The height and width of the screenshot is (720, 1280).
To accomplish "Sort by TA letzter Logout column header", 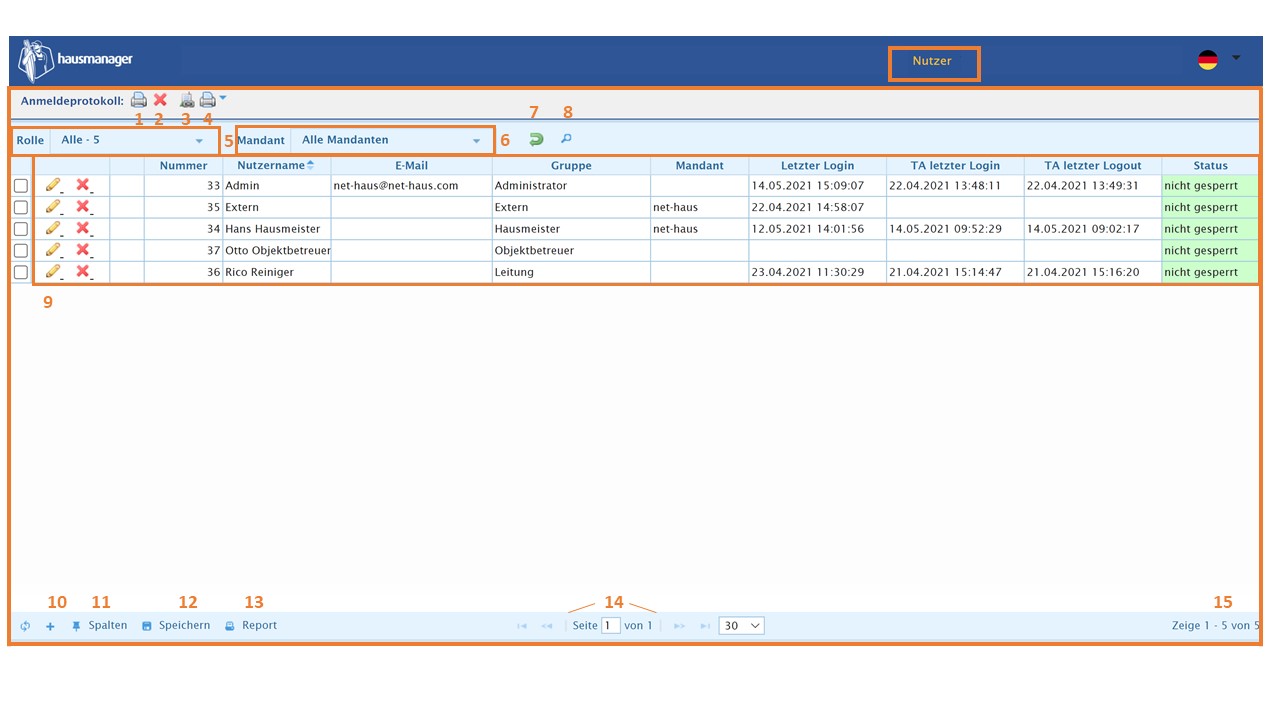I will click(1093, 166).
